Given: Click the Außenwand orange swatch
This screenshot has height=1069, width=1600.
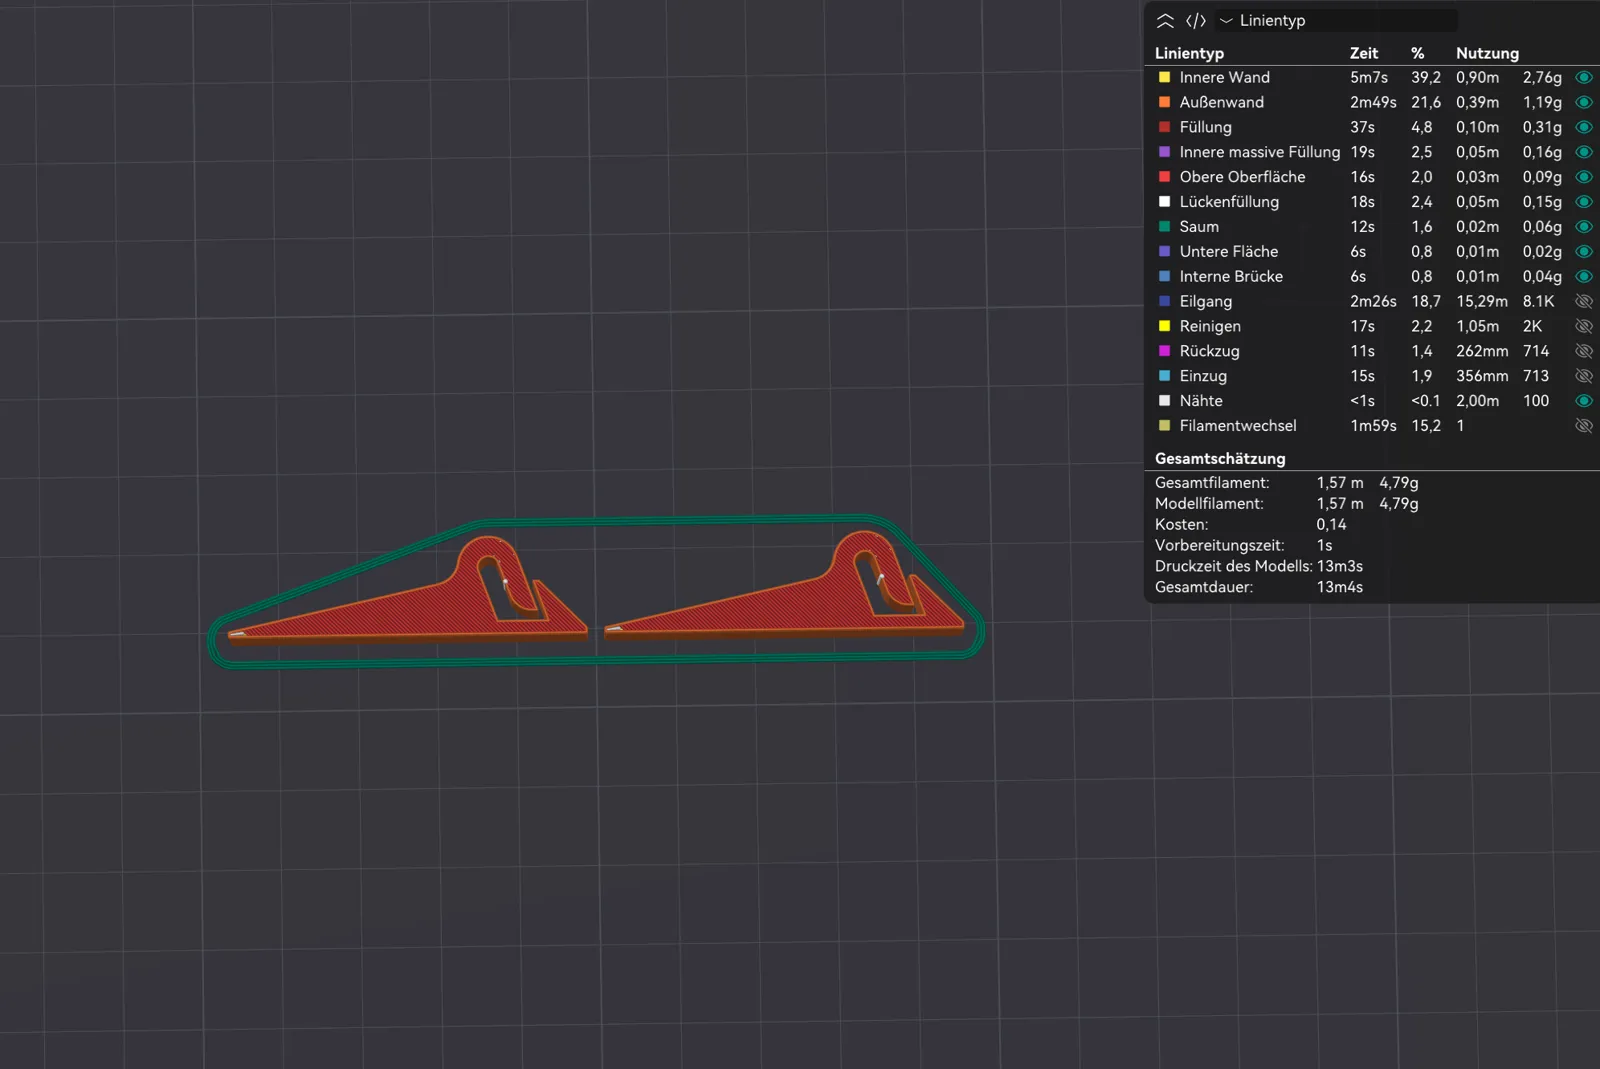Looking at the screenshot, I should tap(1164, 102).
